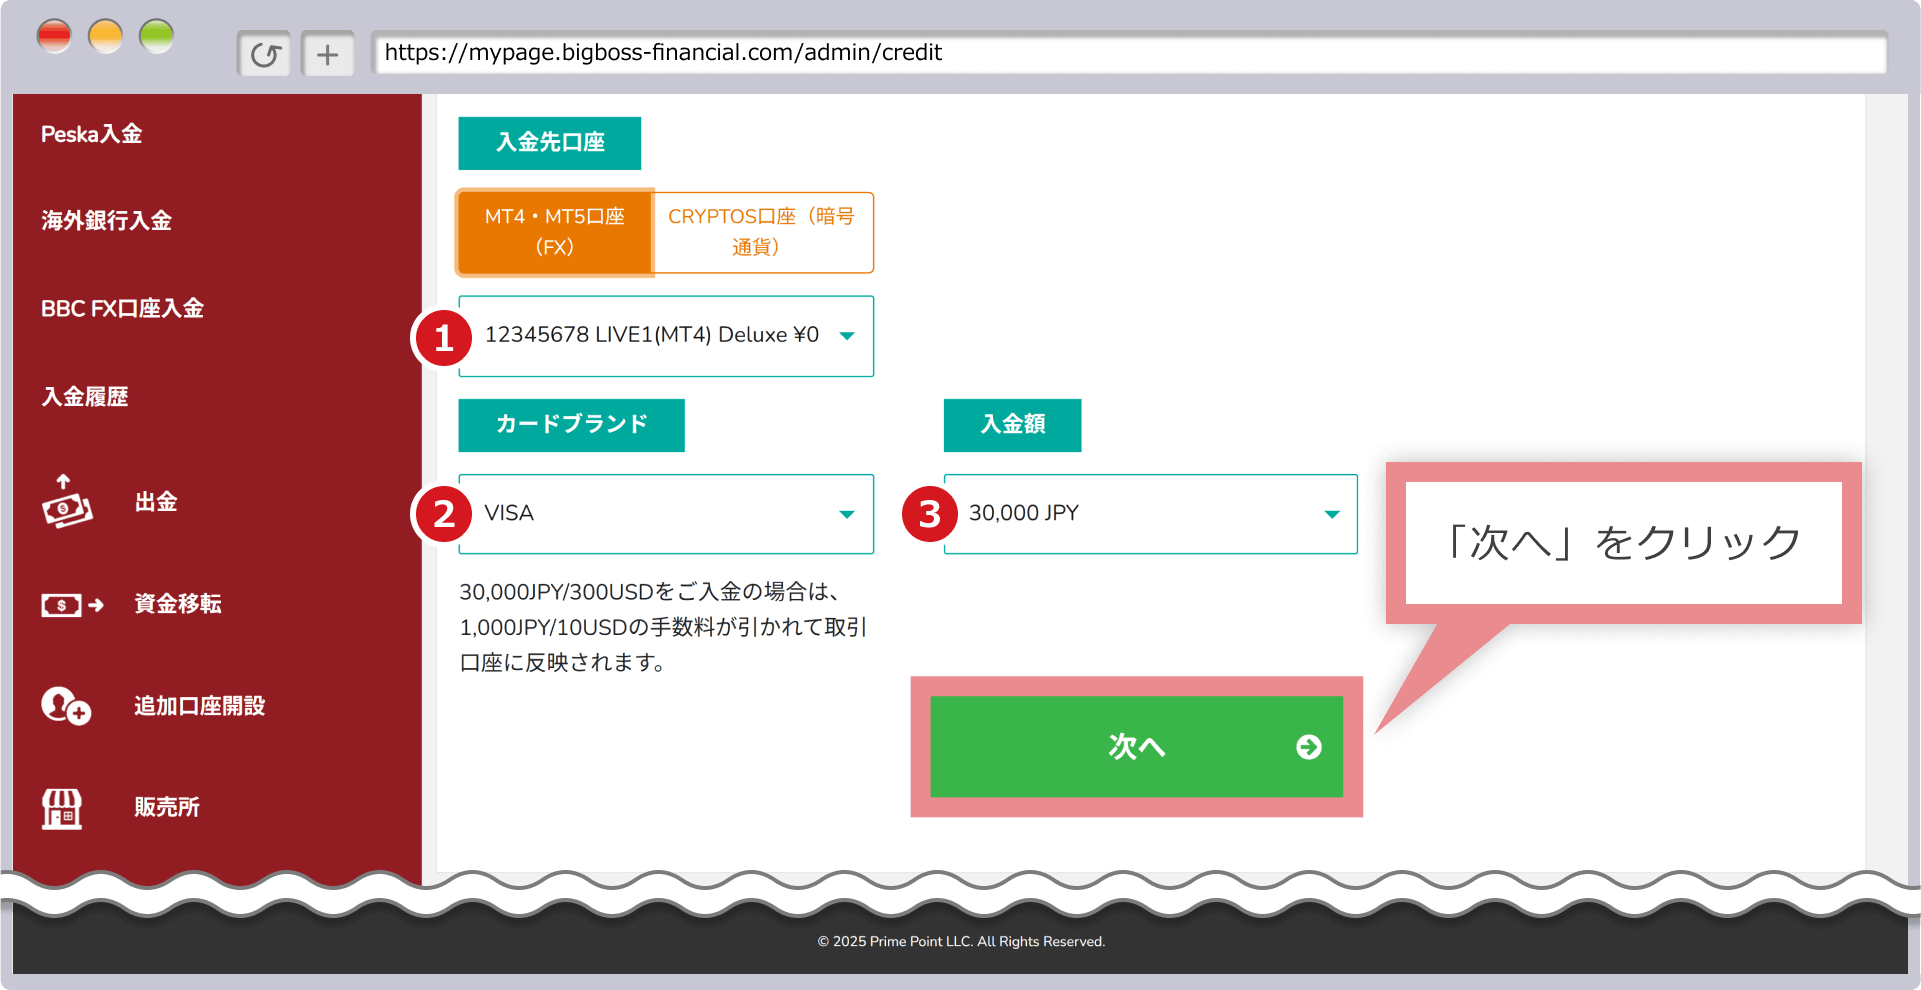Go to 海外銀行入金 sidebar item
1921x990 pixels.
(x=106, y=221)
